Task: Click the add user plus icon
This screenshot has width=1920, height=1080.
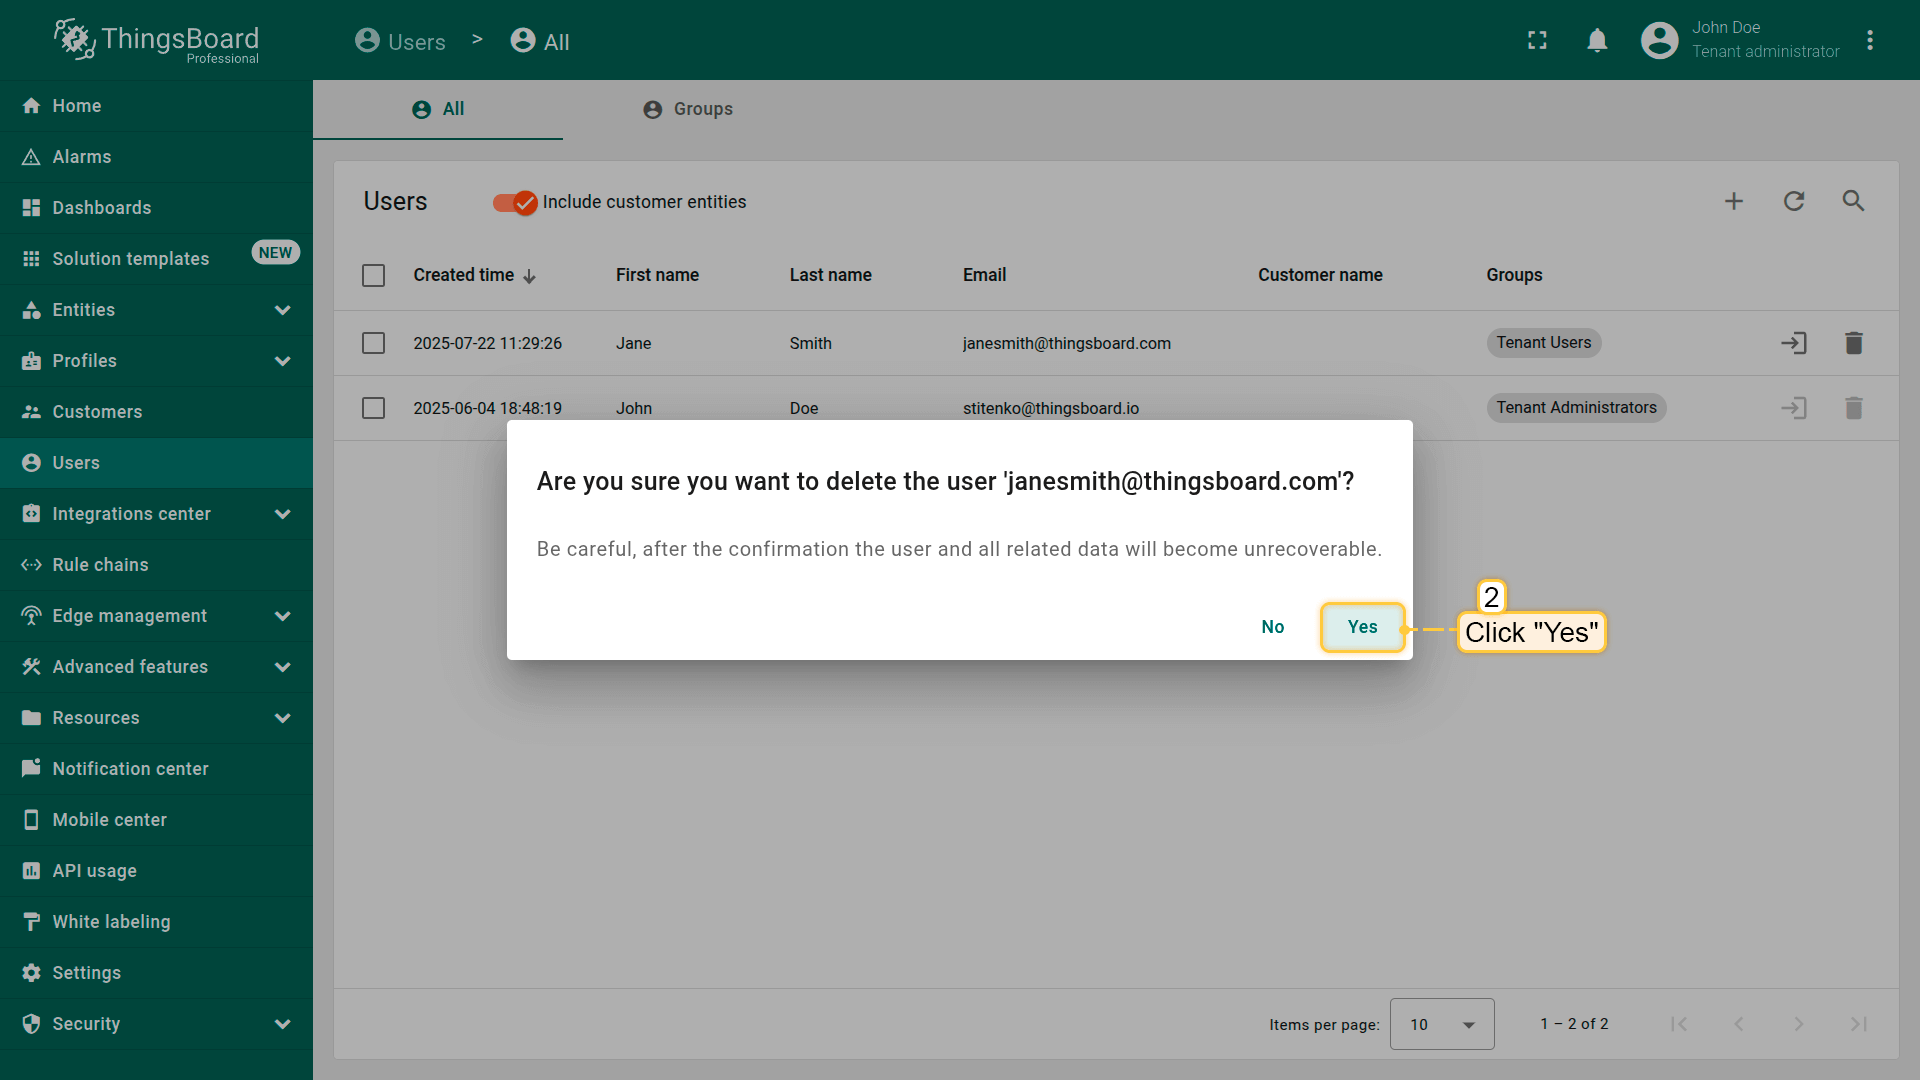Action: click(1734, 201)
